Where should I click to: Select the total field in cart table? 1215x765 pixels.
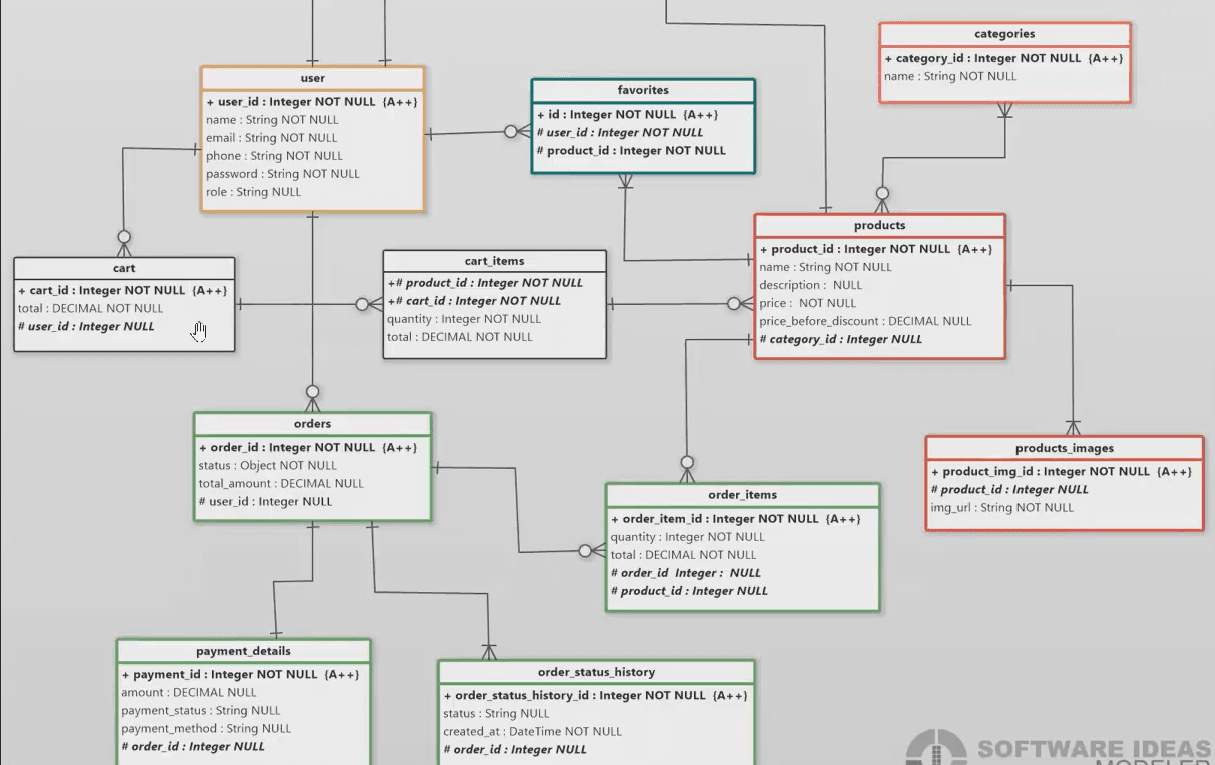pos(90,309)
